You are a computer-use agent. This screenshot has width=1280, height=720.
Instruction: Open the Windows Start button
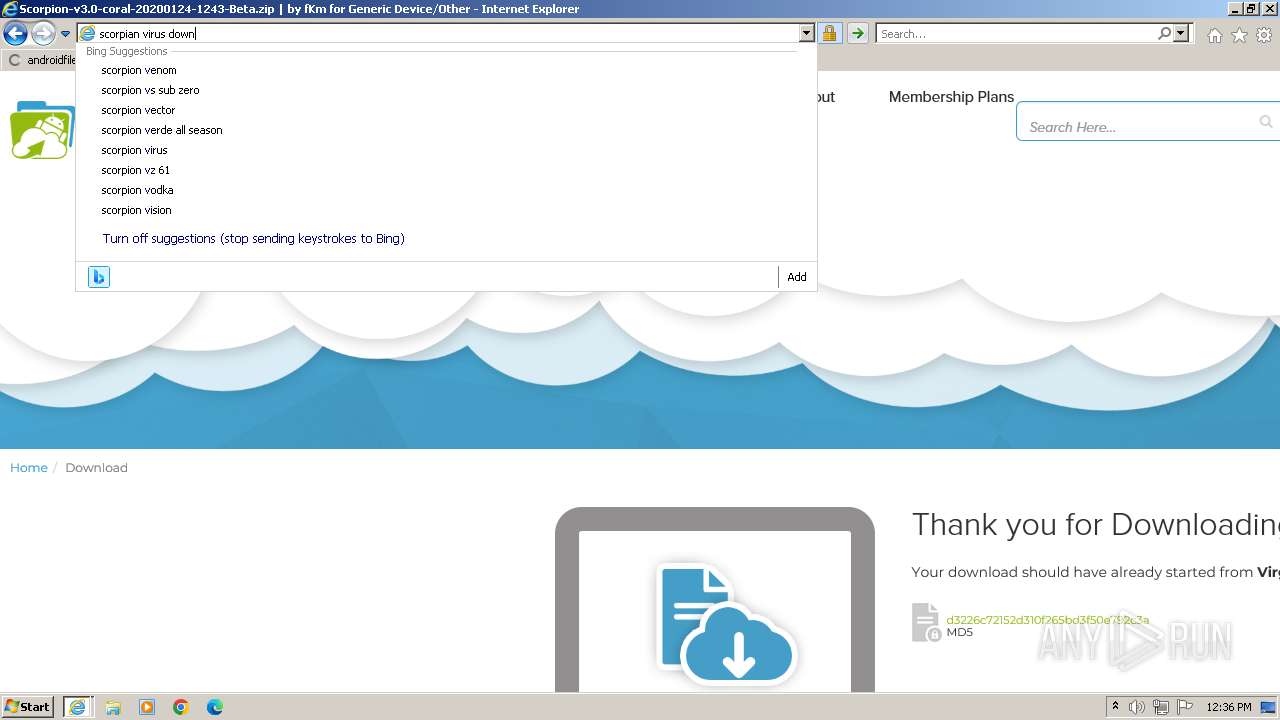click(x=28, y=707)
